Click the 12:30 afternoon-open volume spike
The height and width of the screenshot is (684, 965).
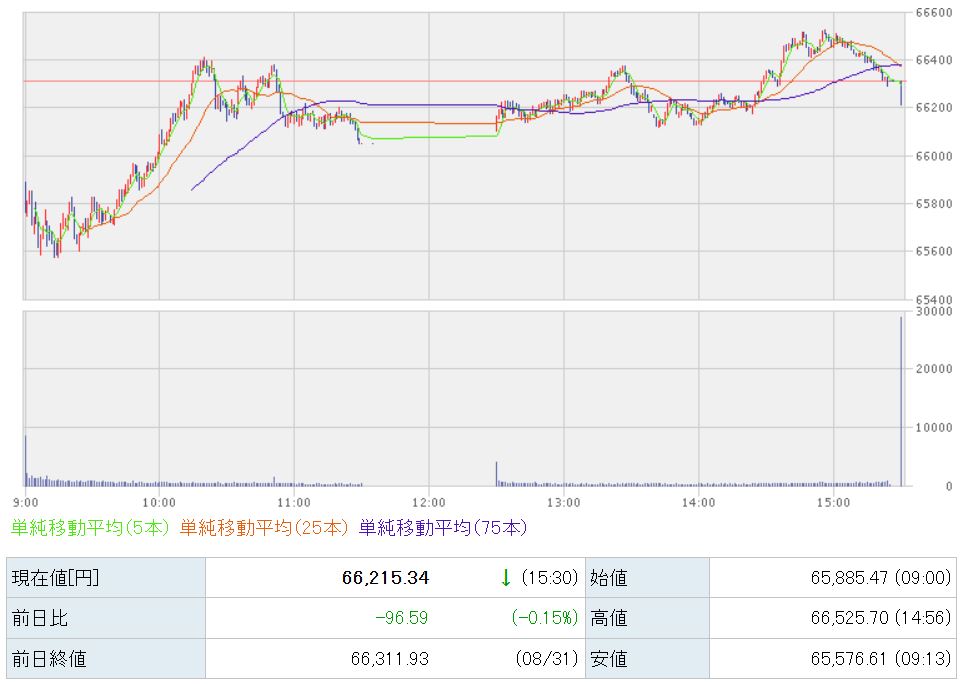[x=497, y=473]
